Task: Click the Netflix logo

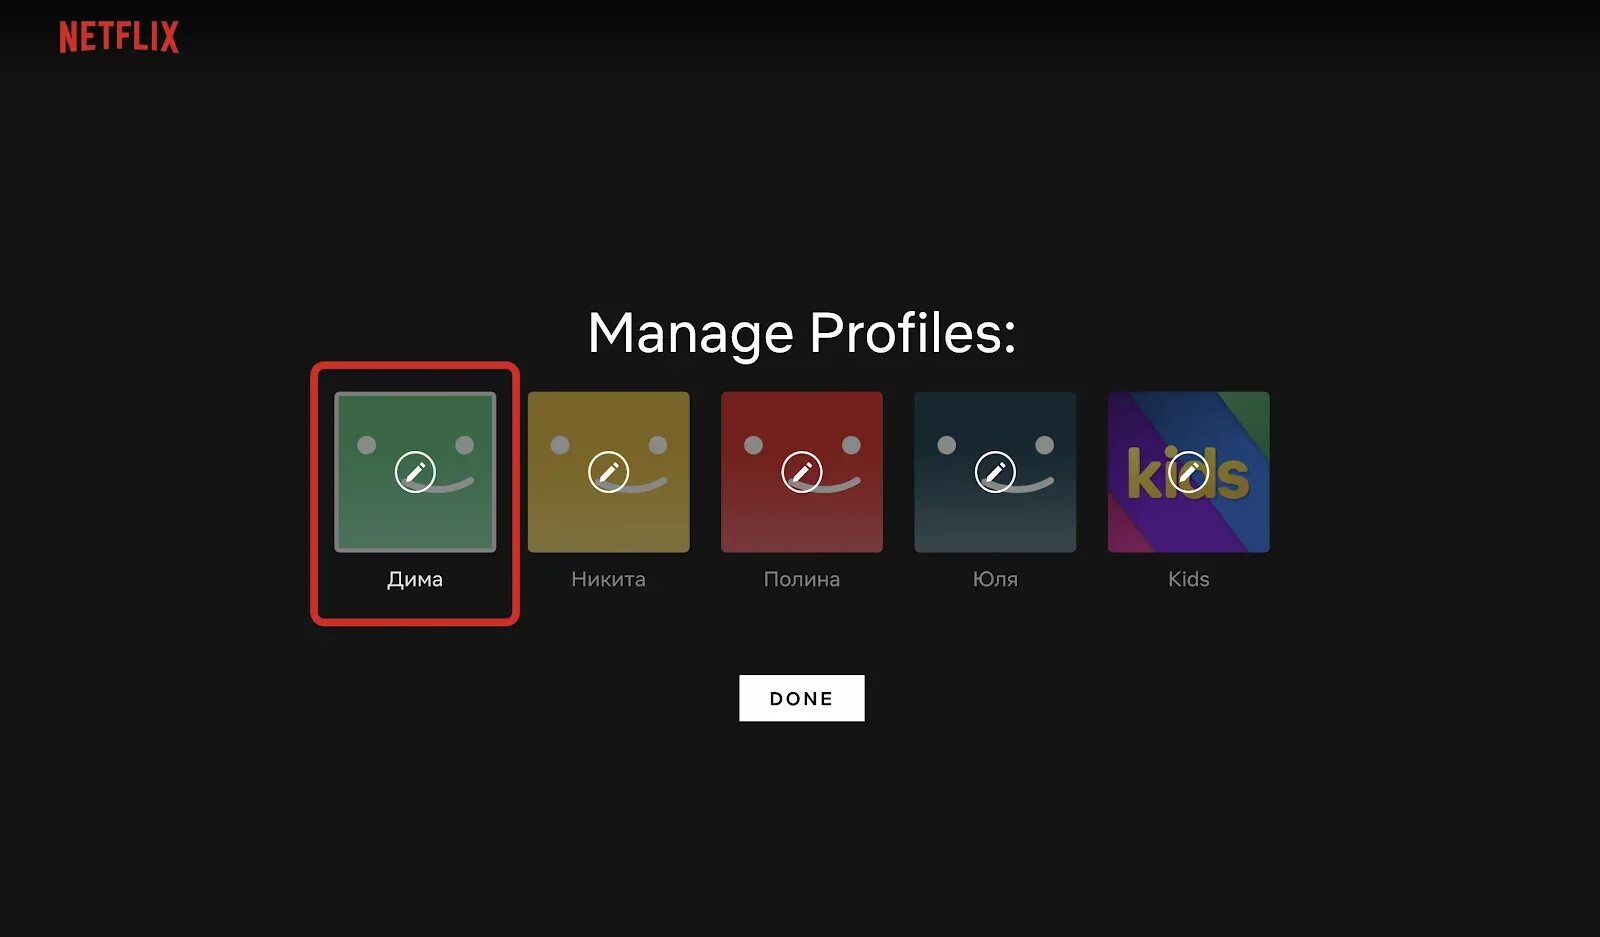Action: pyautogui.click(x=119, y=37)
